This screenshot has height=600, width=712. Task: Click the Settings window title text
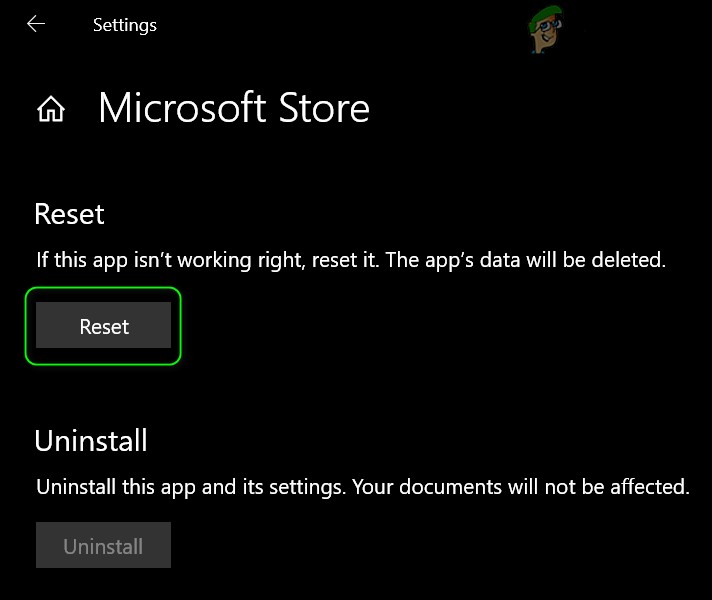pyautogui.click(x=125, y=25)
